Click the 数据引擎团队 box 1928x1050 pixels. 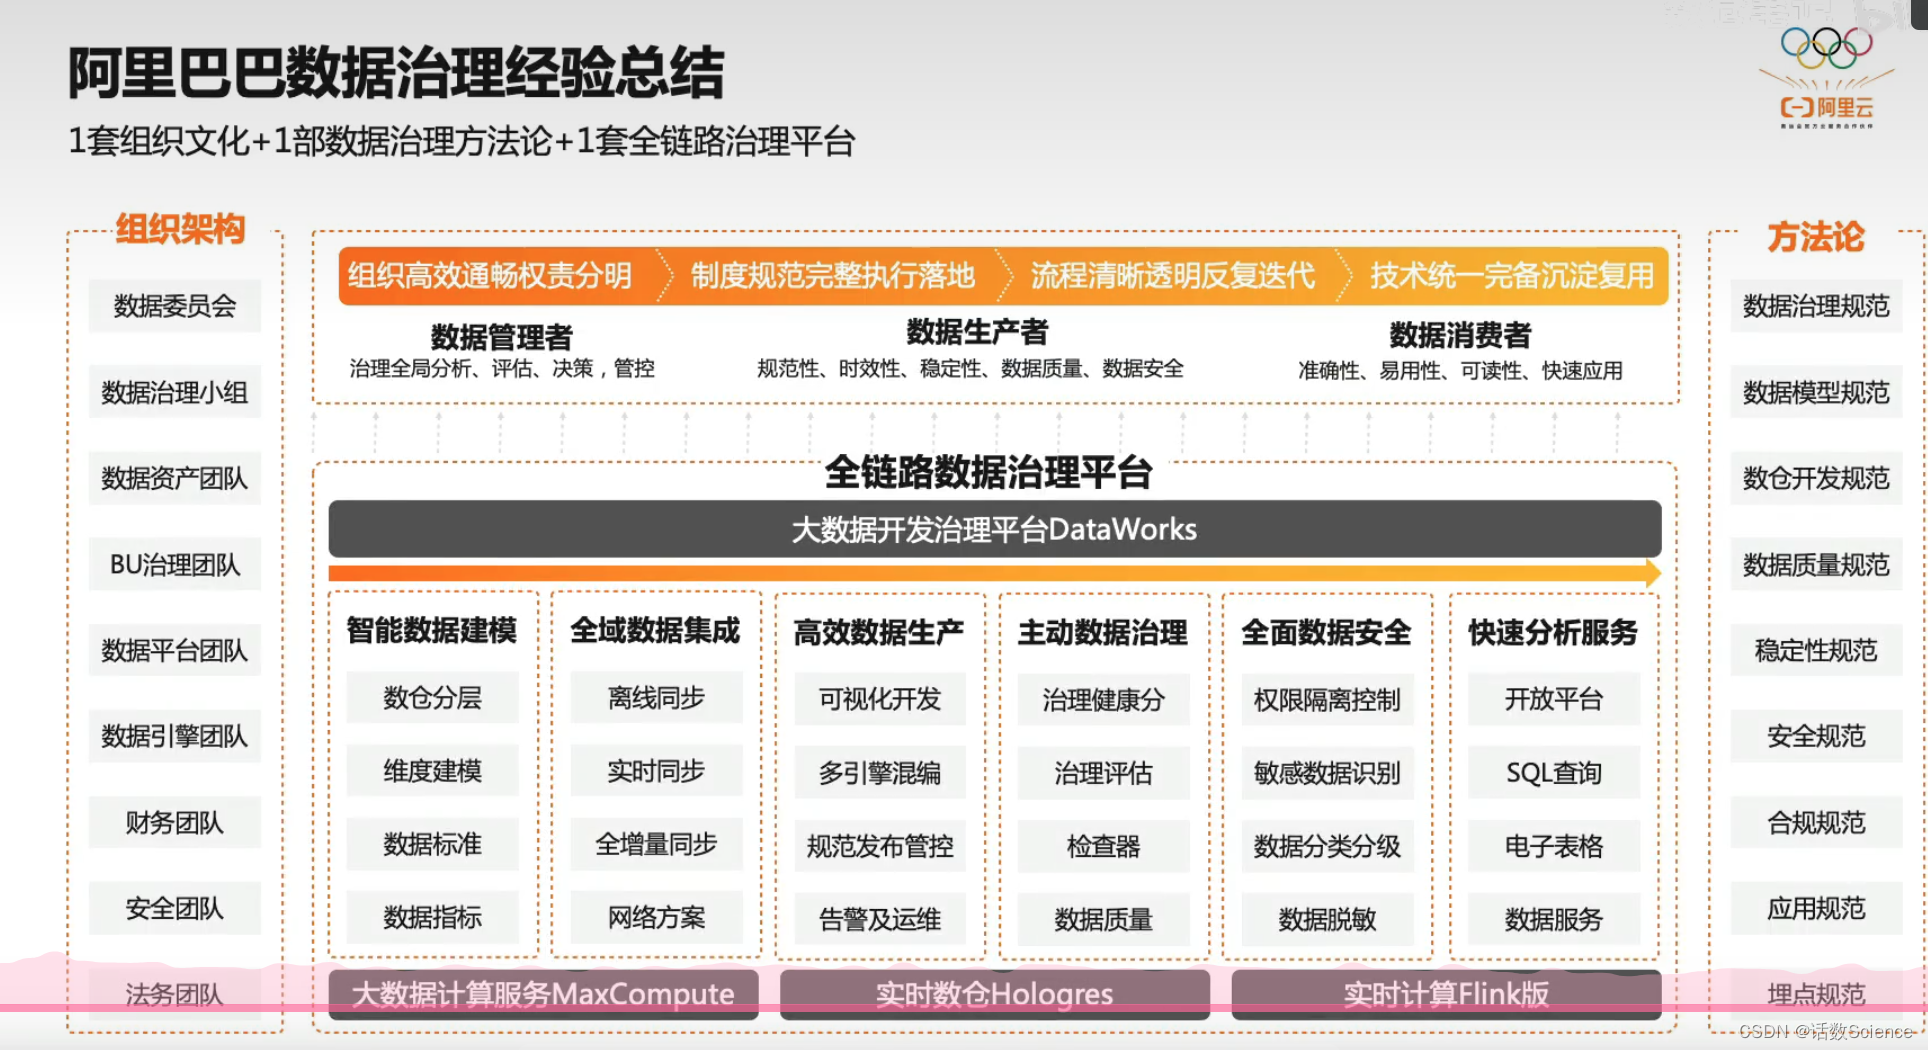coord(175,737)
